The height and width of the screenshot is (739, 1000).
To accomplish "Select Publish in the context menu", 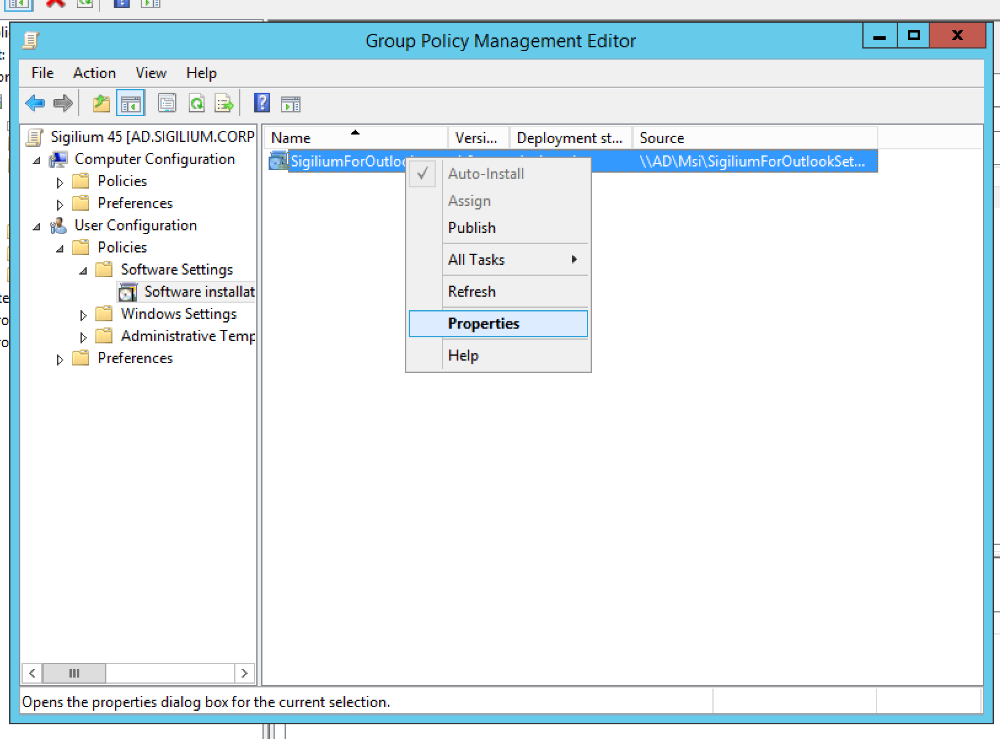I will pos(471,228).
